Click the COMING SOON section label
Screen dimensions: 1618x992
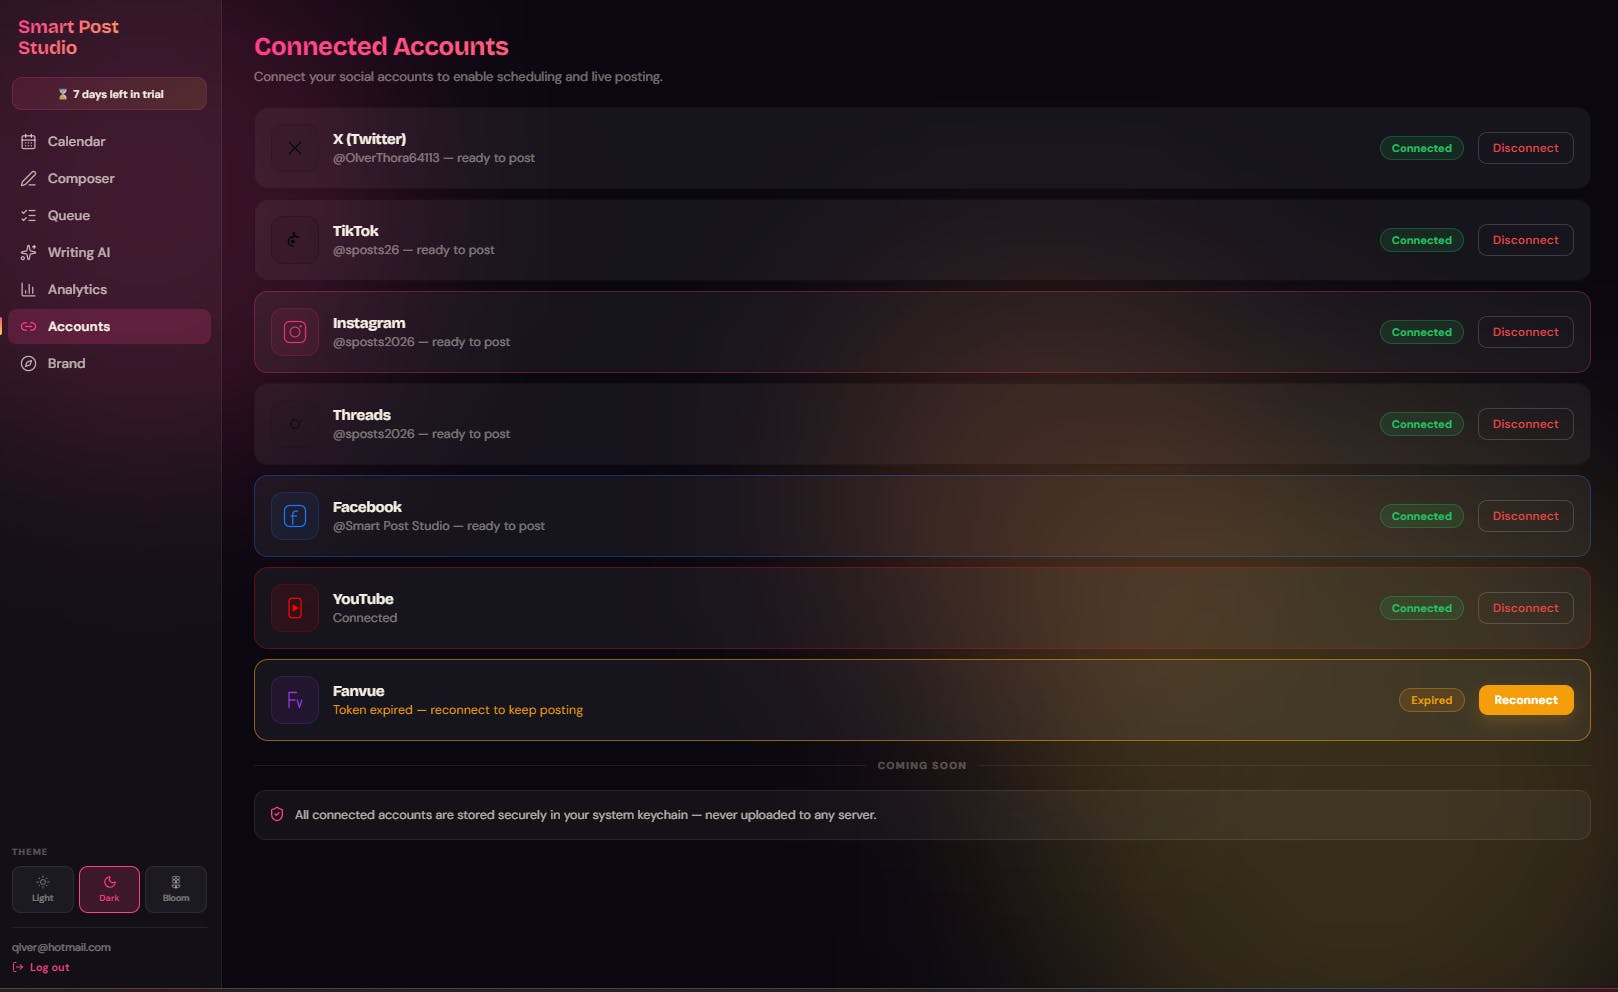(922, 765)
